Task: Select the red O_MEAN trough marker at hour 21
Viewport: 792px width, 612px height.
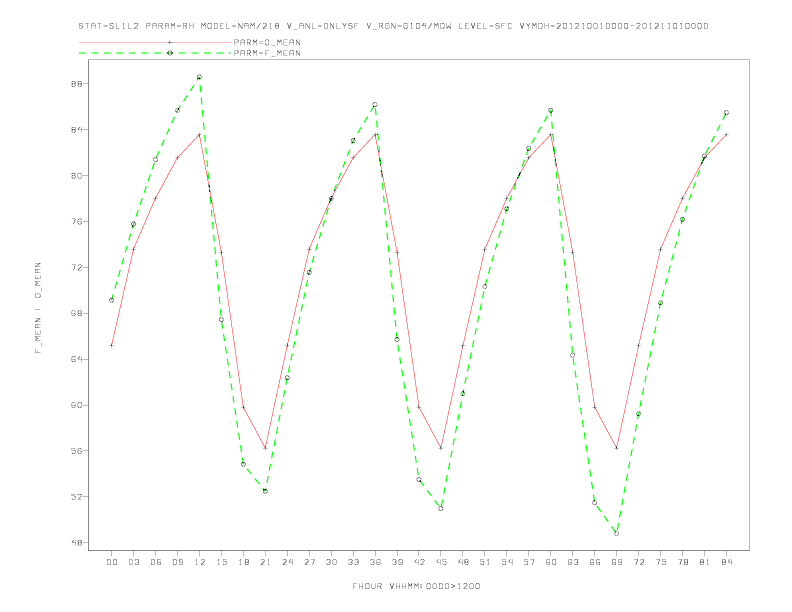Action: (265, 448)
